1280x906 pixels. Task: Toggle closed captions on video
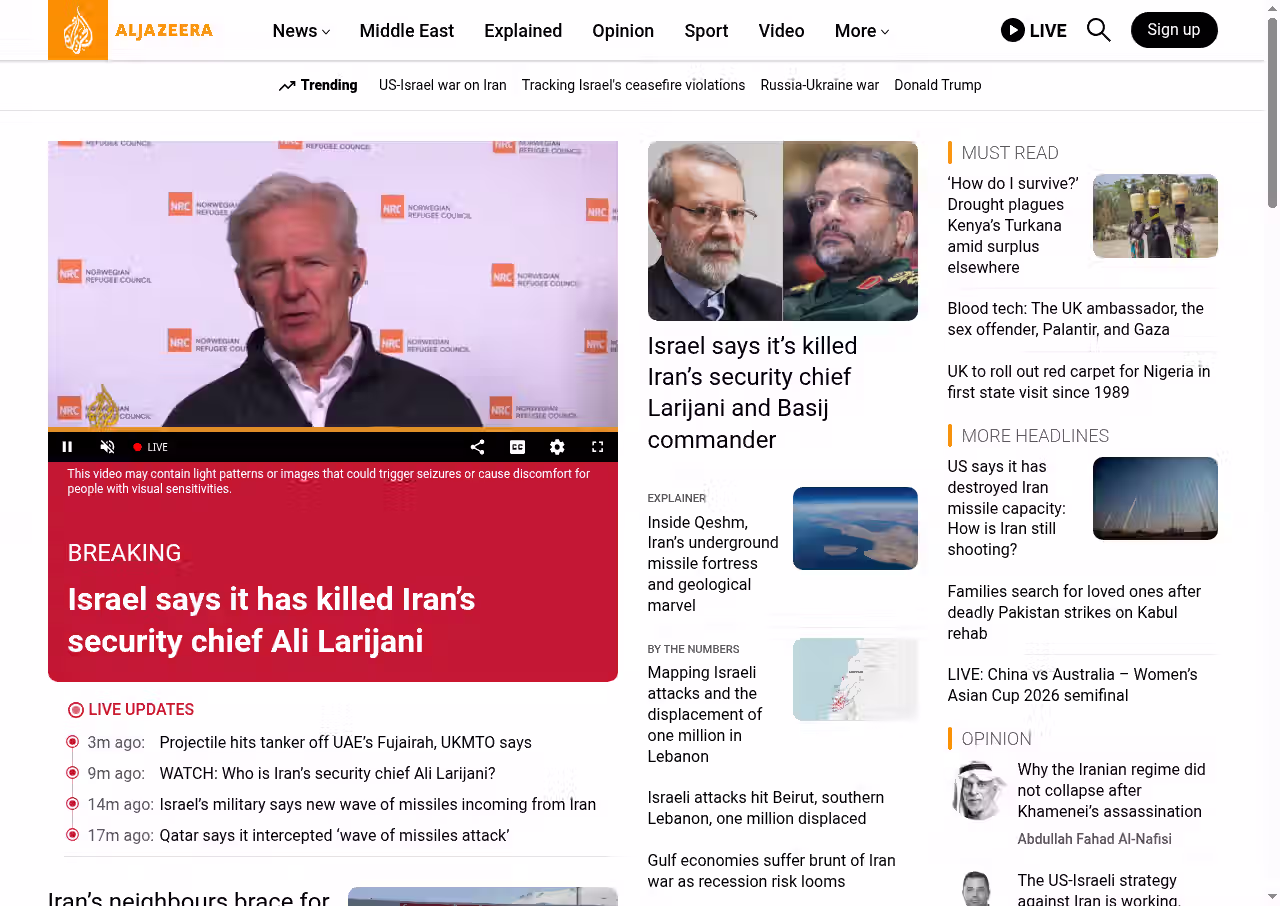[x=517, y=447]
